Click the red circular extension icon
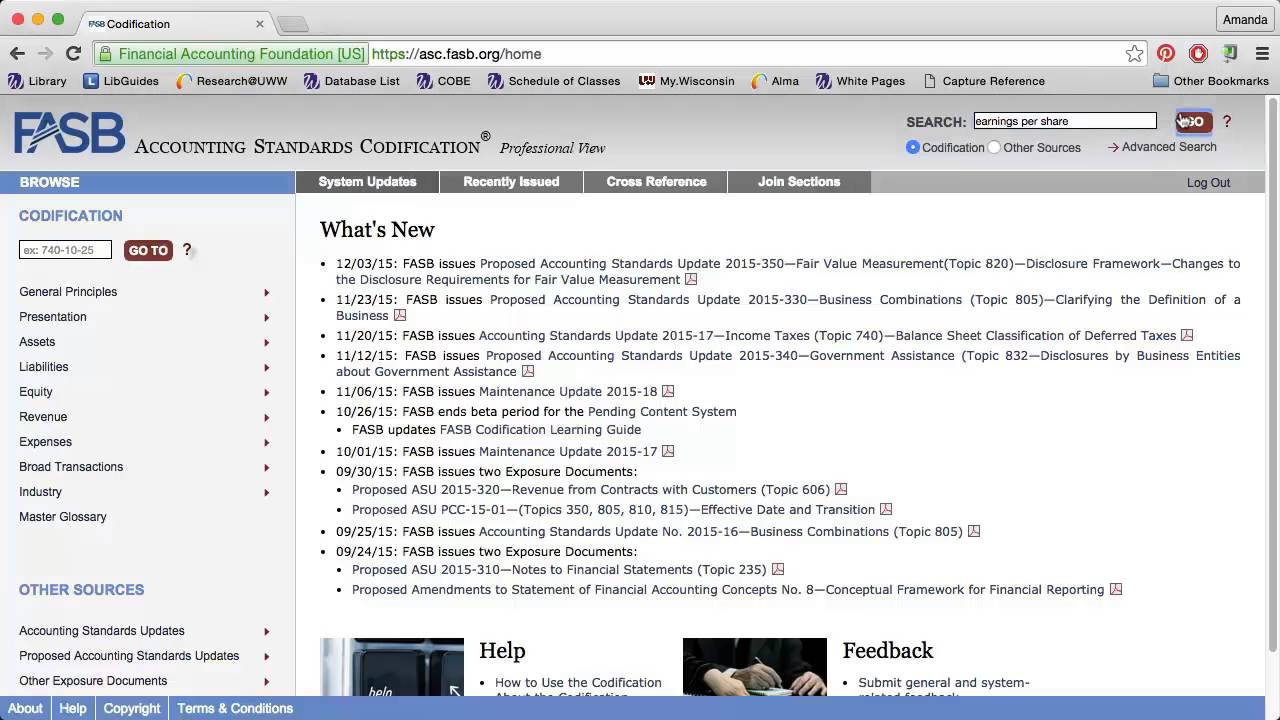1280x720 pixels. pos(1198,54)
